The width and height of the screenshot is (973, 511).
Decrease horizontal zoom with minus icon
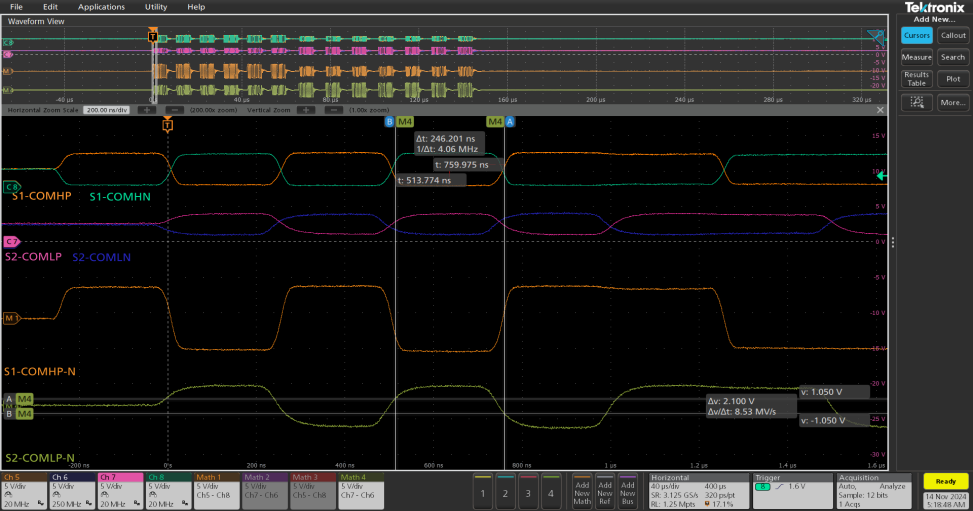tap(174, 109)
